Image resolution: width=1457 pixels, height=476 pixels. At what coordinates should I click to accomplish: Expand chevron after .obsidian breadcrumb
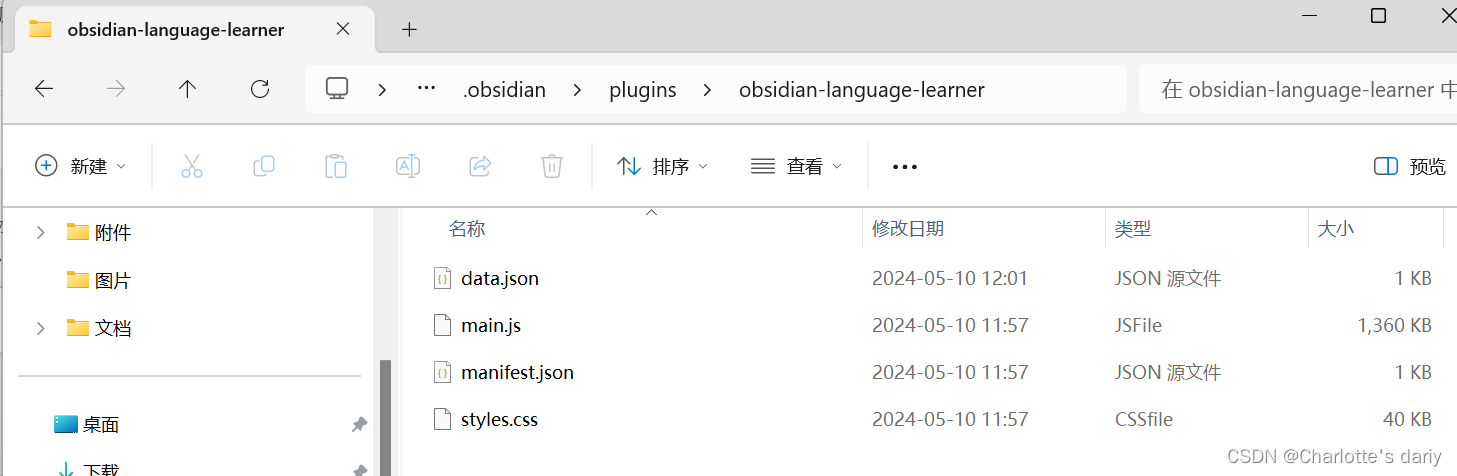pos(577,90)
